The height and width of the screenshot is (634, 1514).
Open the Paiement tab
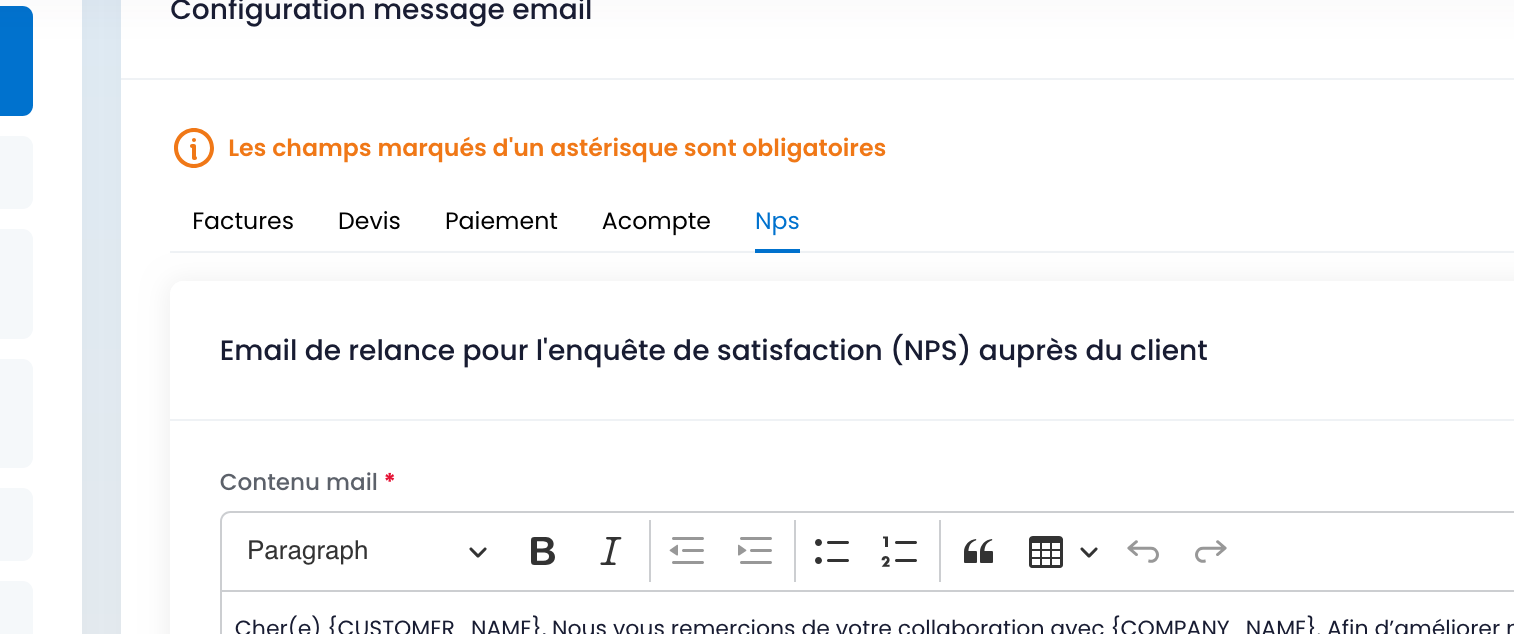[x=501, y=221]
